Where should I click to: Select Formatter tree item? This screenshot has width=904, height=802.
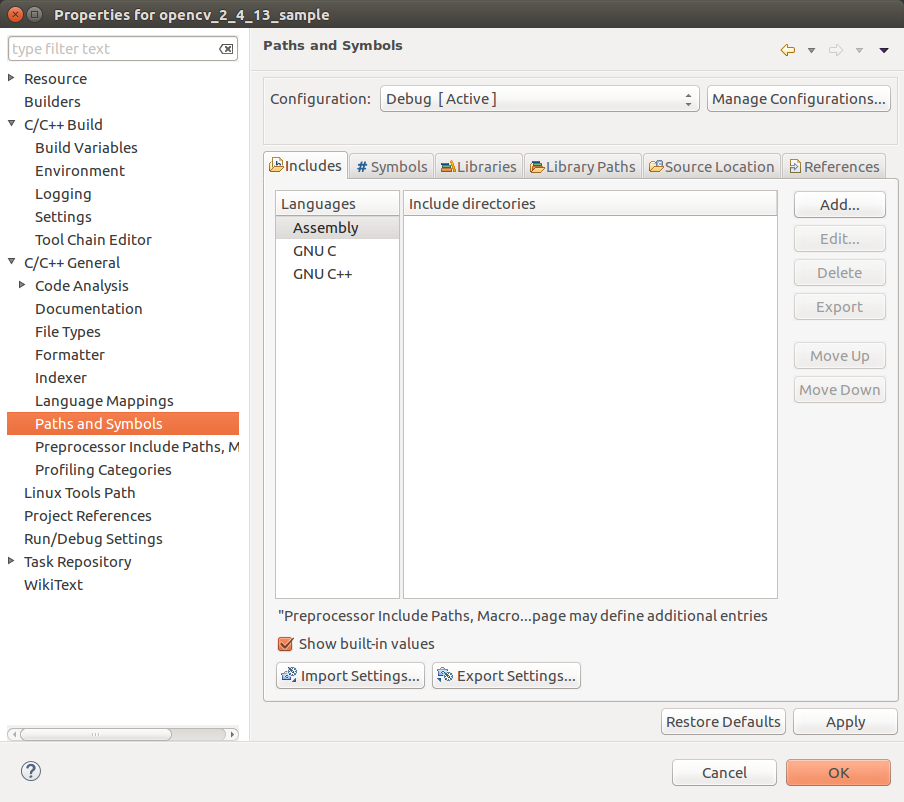[x=70, y=355]
